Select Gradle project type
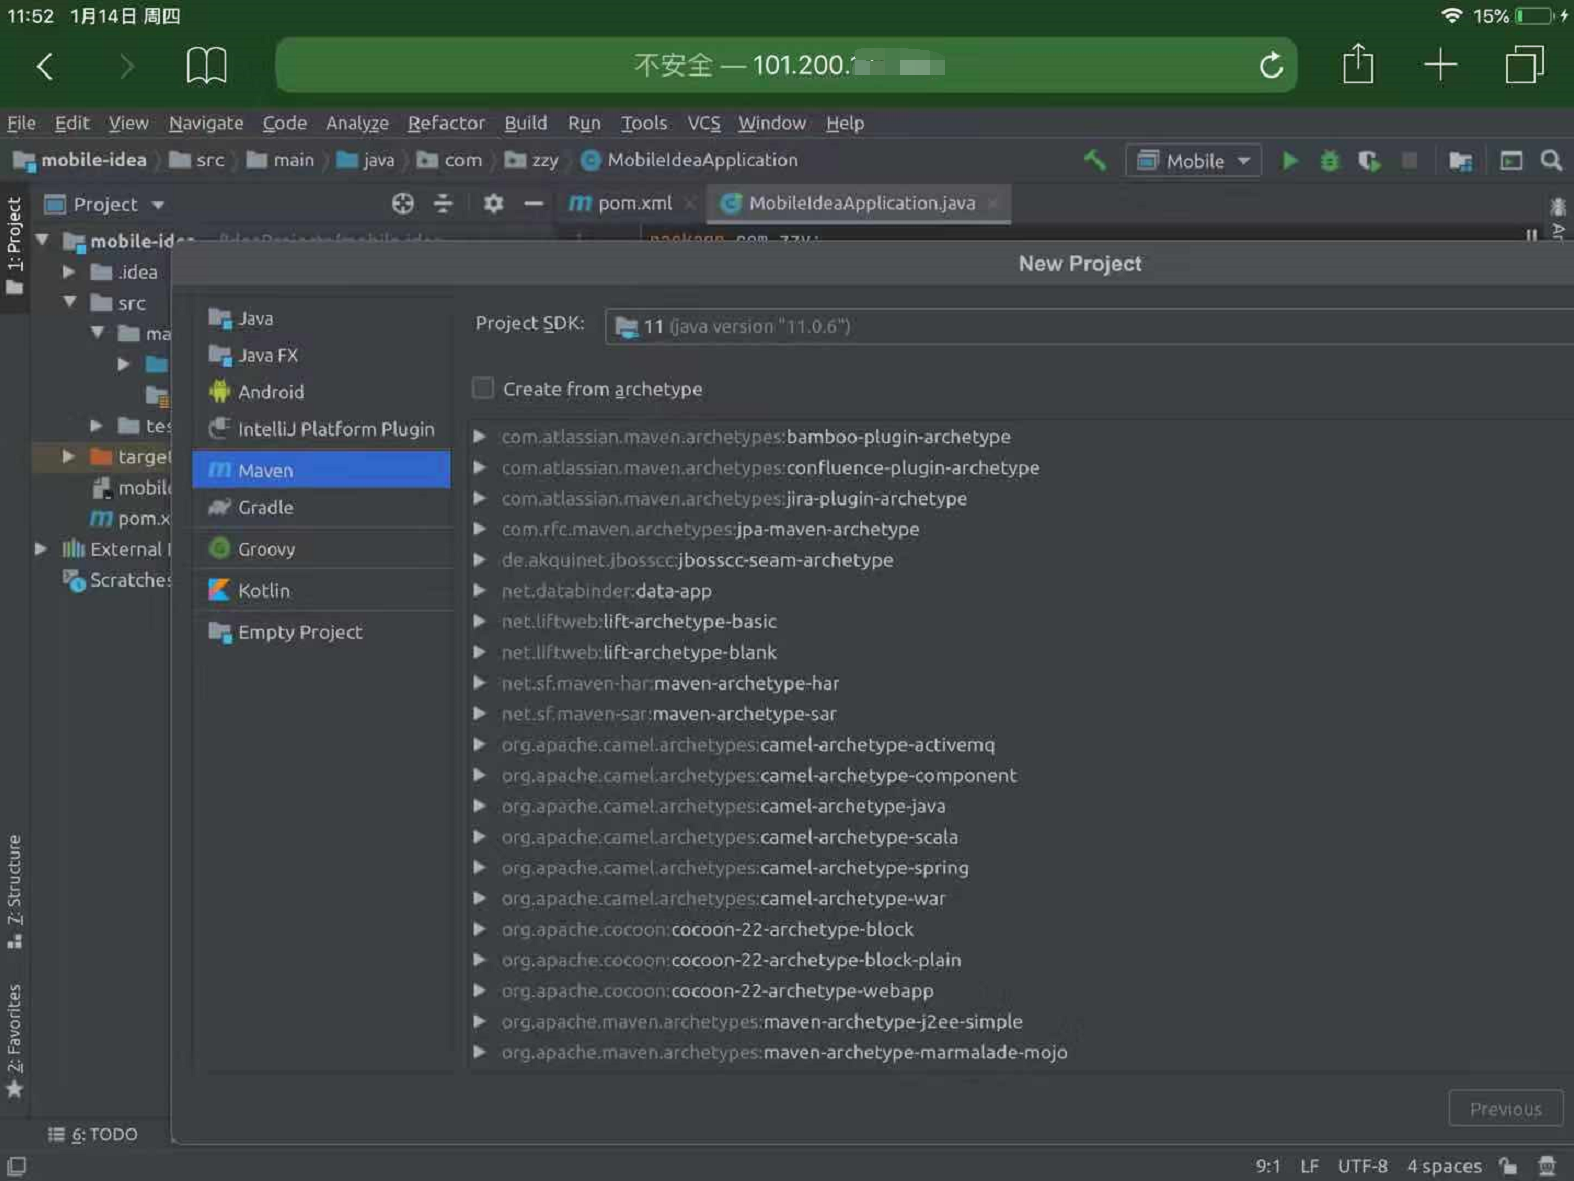Screen dimensions: 1574x1181 click(321, 507)
